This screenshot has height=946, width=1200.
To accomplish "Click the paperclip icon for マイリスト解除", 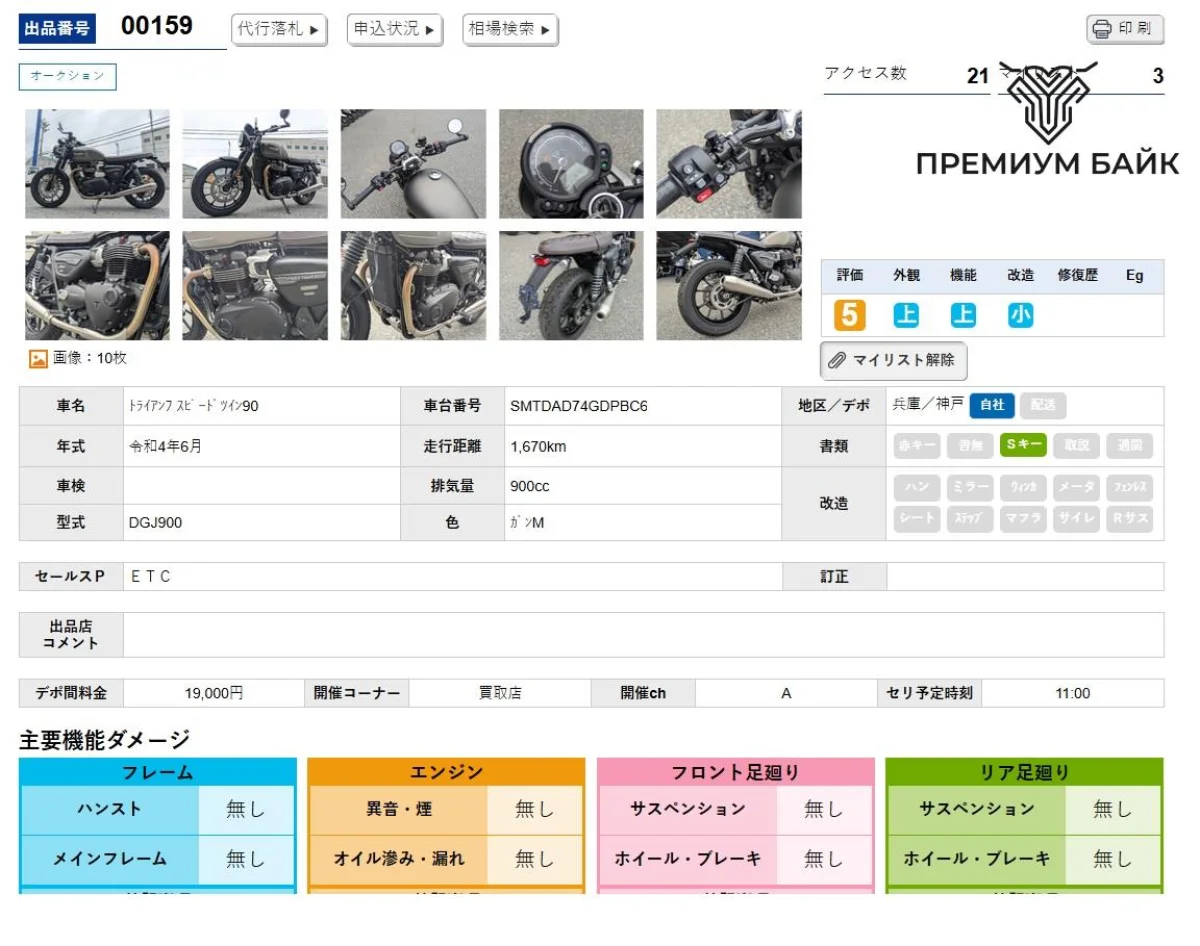I will [x=837, y=360].
